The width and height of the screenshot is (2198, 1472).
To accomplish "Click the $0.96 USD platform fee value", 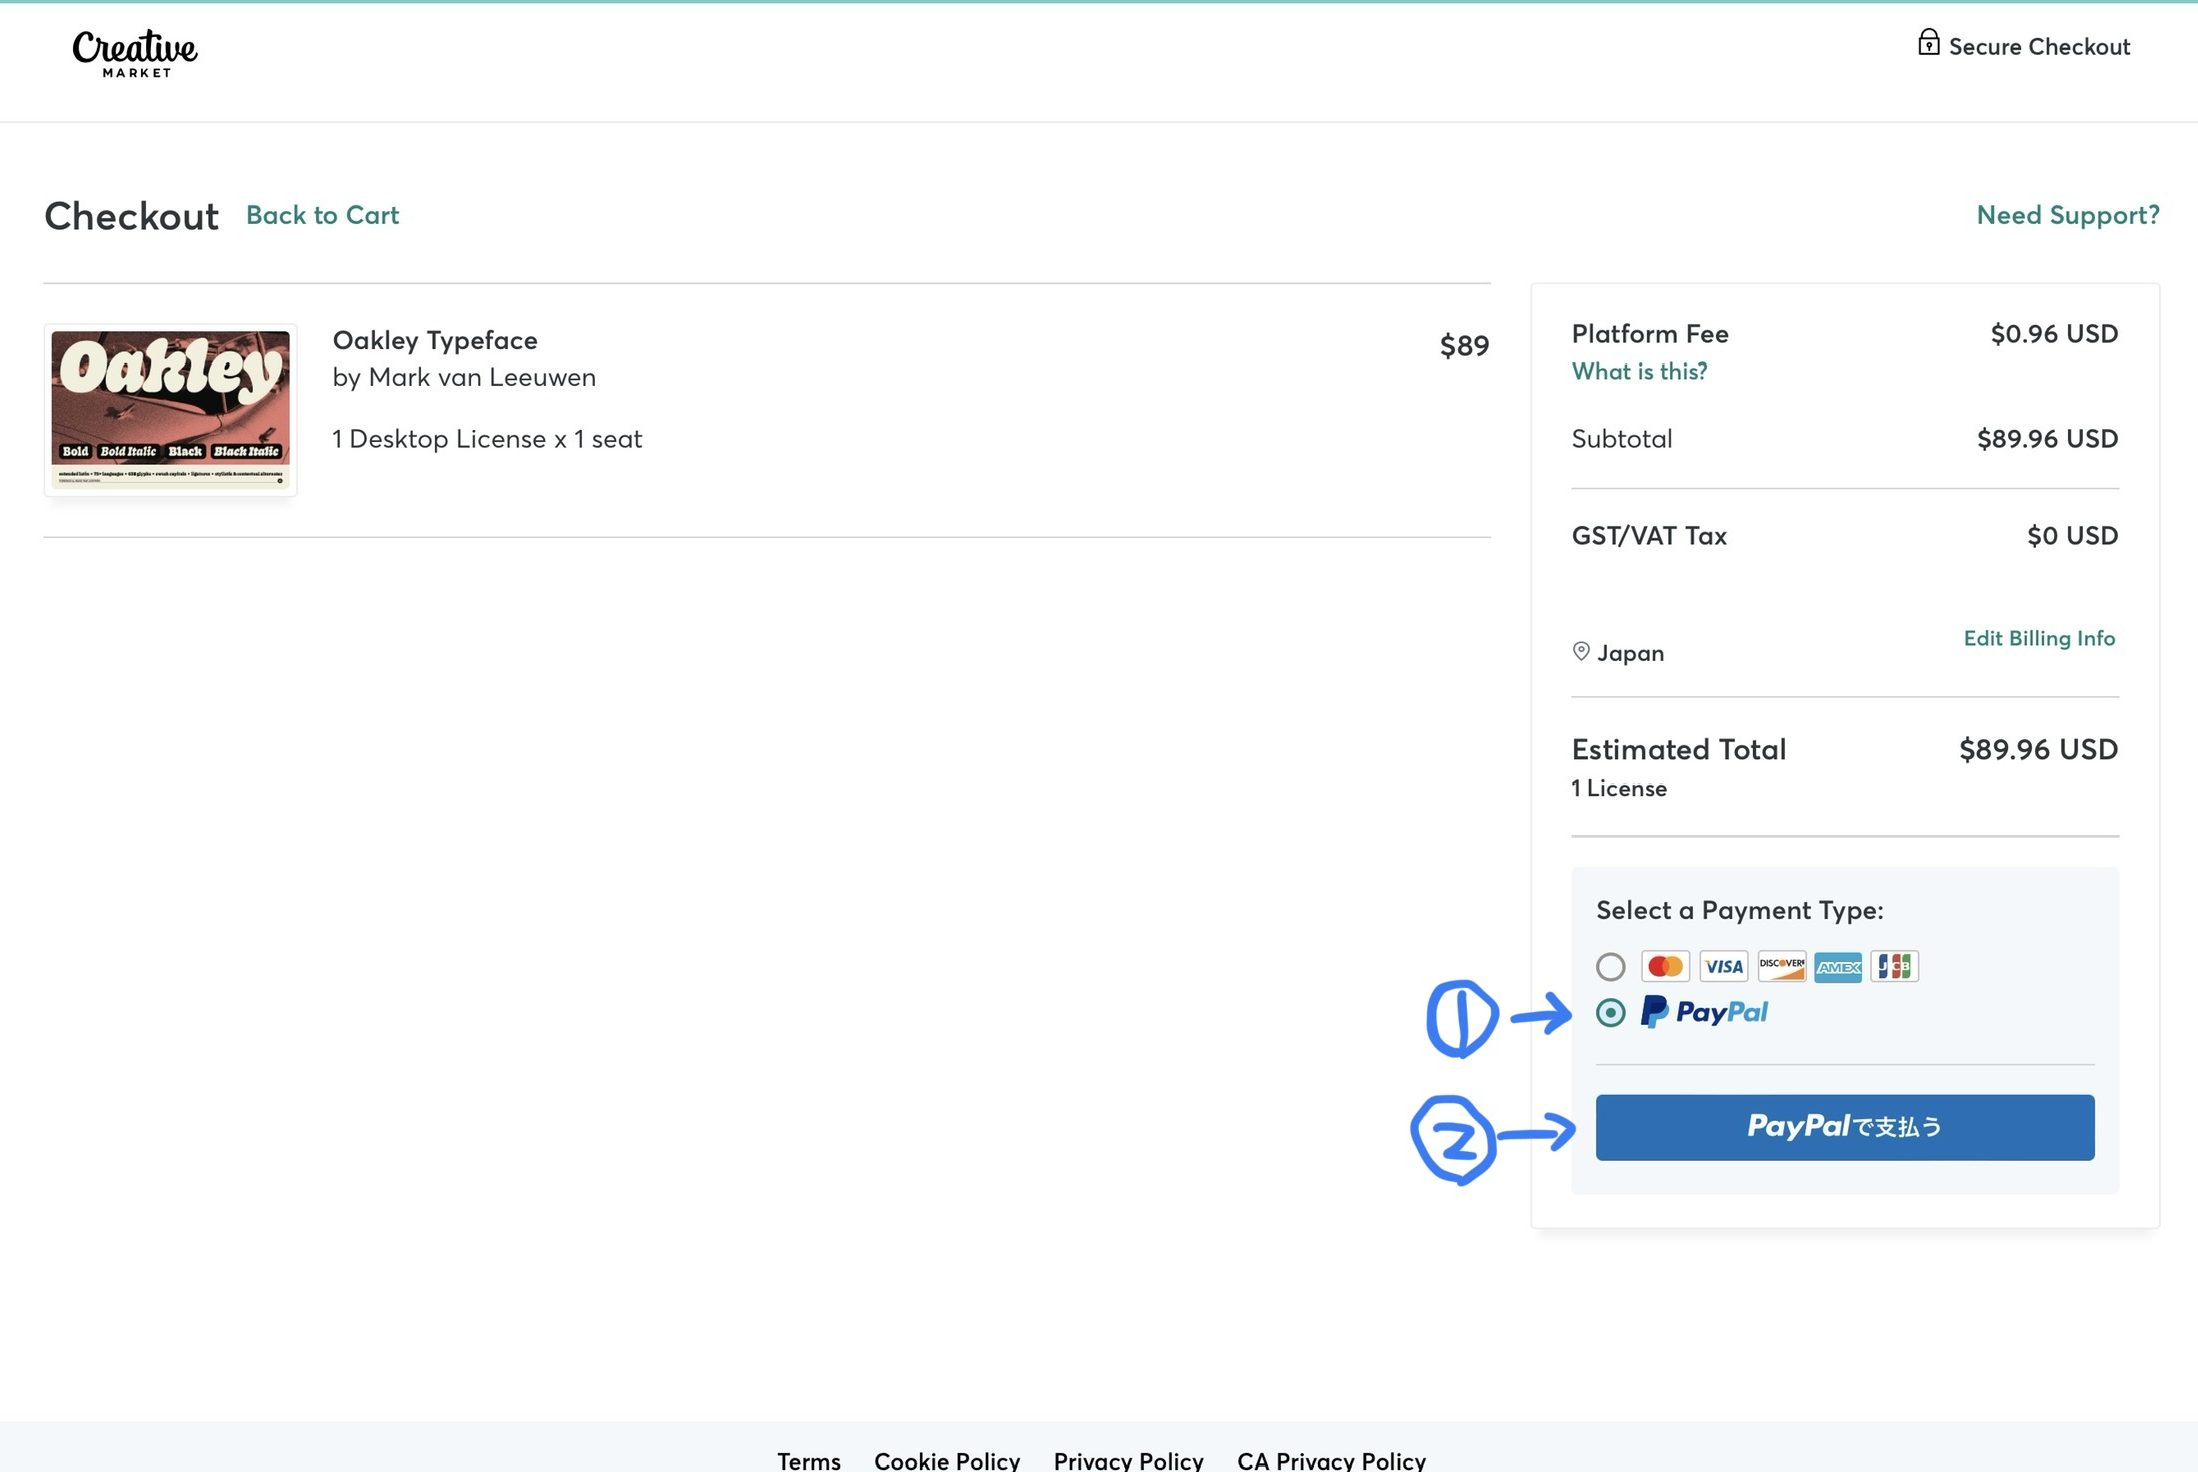I will point(2054,334).
